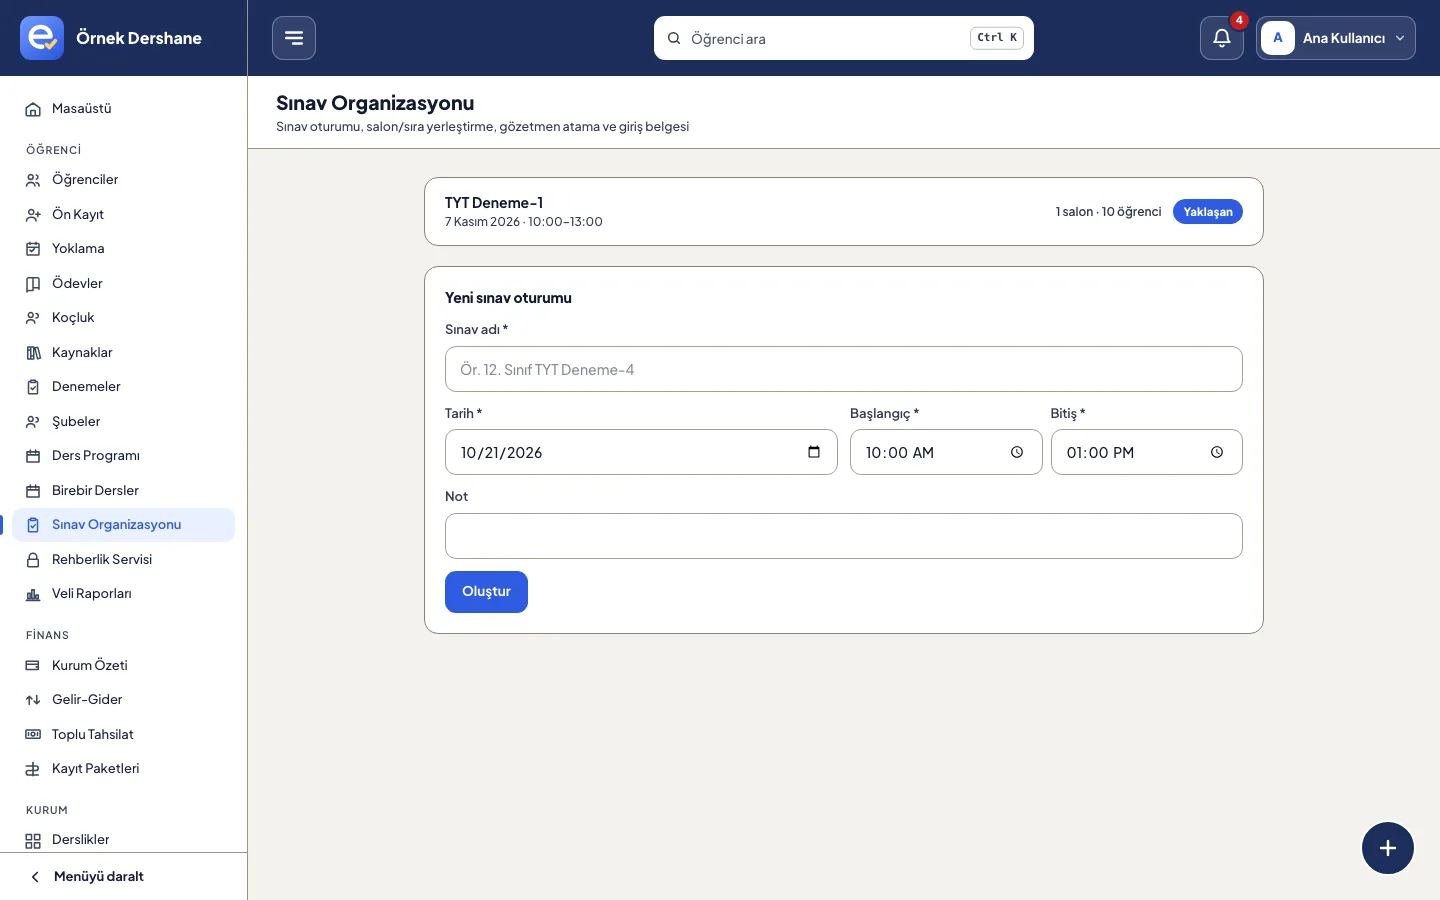Focus the Sınav adı input field
Image resolution: width=1440 pixels, height=900 pixels.
click(844, 369)
